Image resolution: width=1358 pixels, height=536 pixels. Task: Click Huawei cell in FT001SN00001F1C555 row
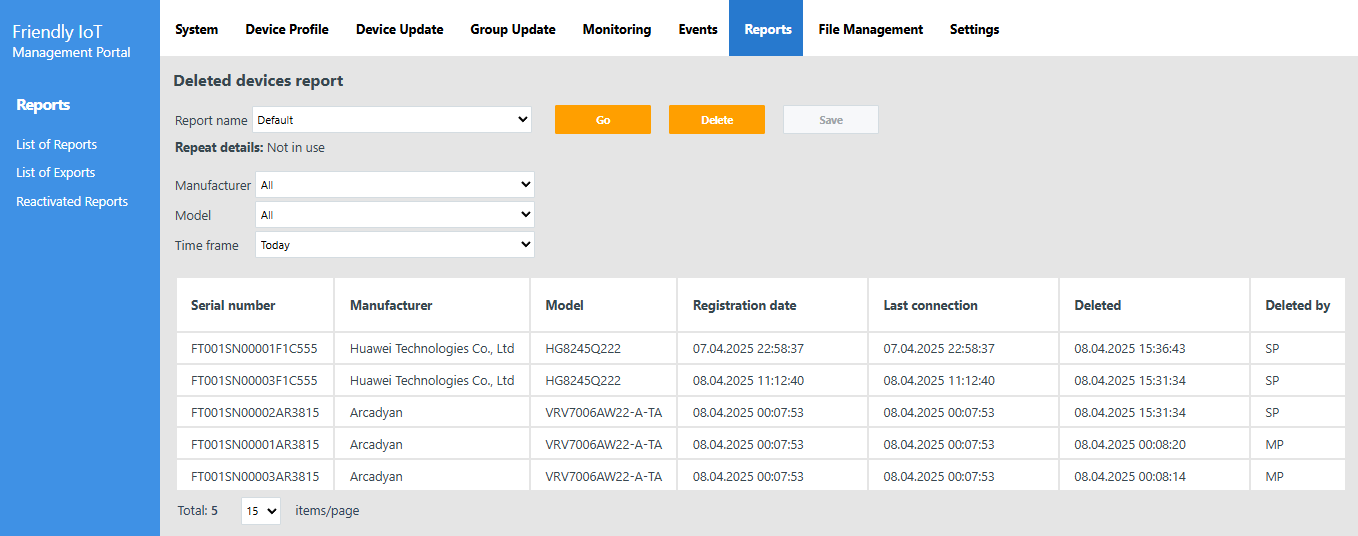(432, 349)
